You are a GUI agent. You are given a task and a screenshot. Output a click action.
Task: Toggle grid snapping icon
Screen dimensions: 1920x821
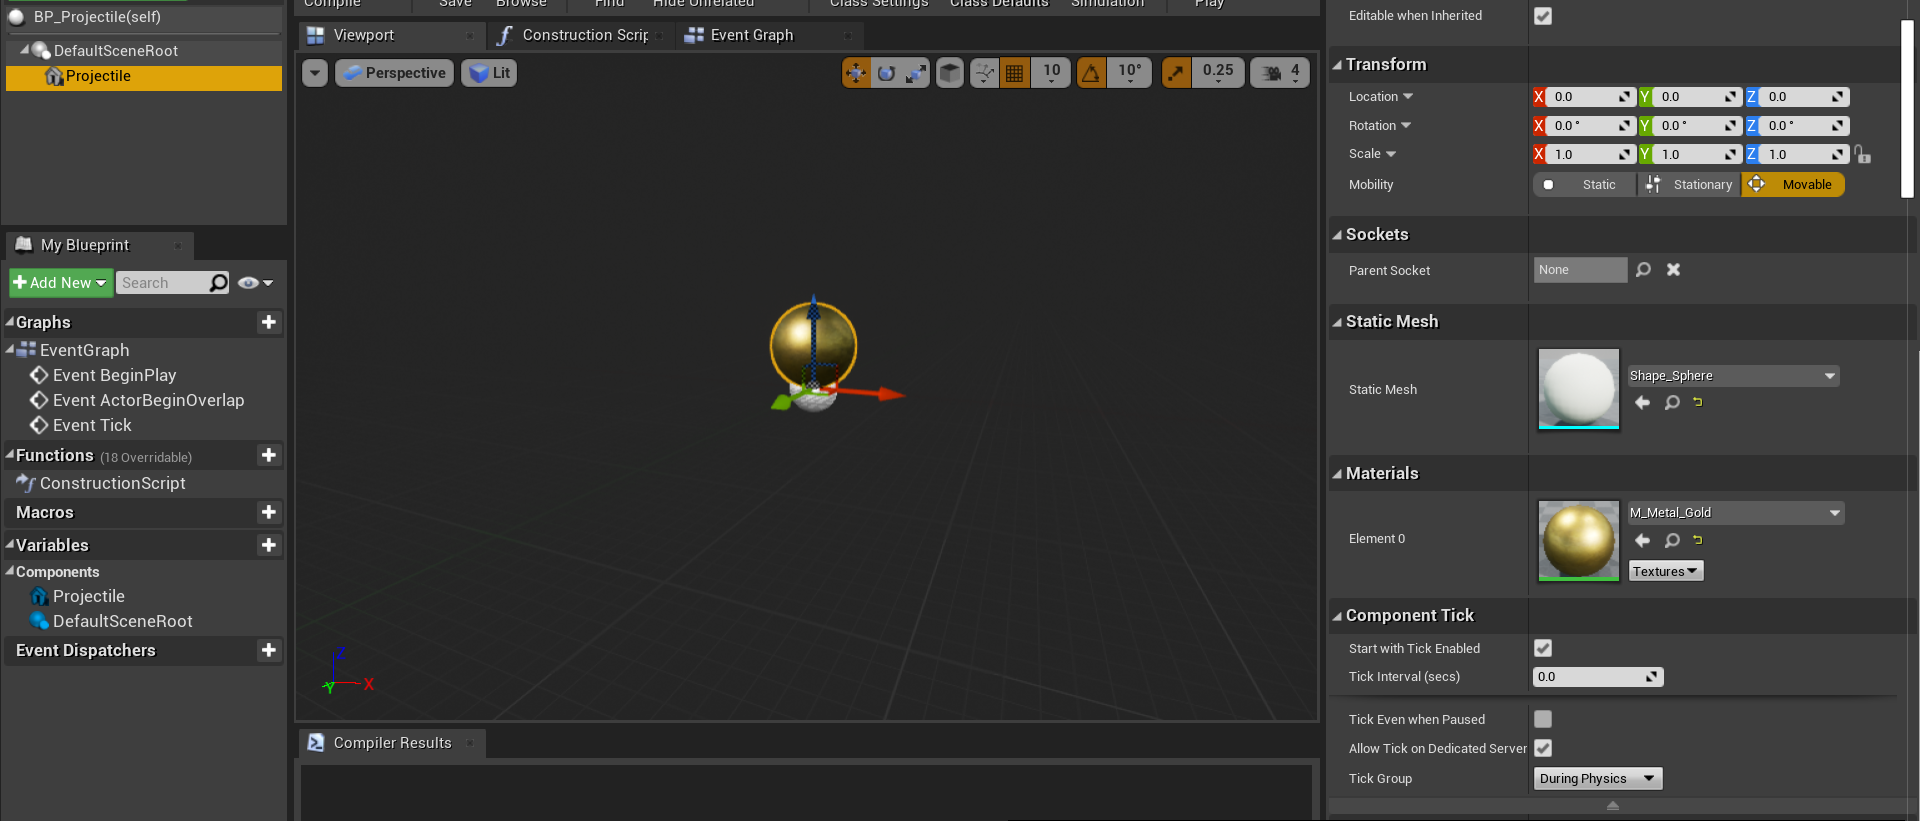coord(1014,73)
